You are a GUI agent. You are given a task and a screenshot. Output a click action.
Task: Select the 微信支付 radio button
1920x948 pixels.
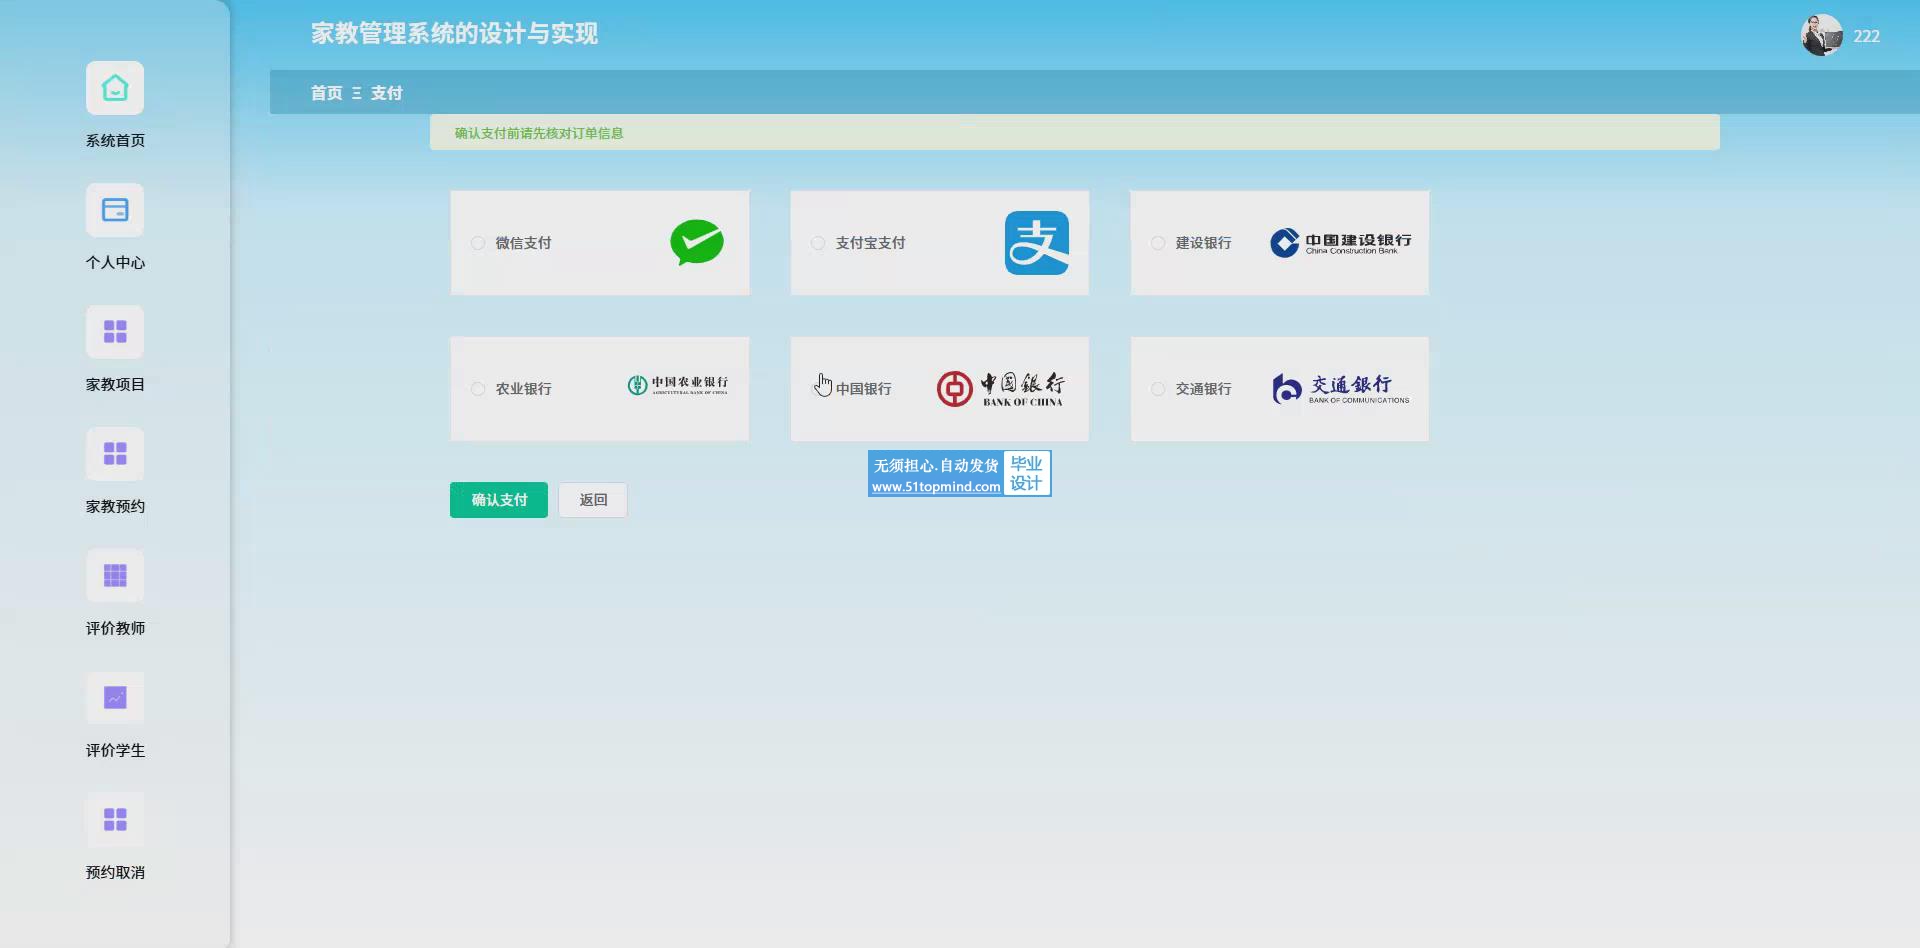(x=478, y=243)
